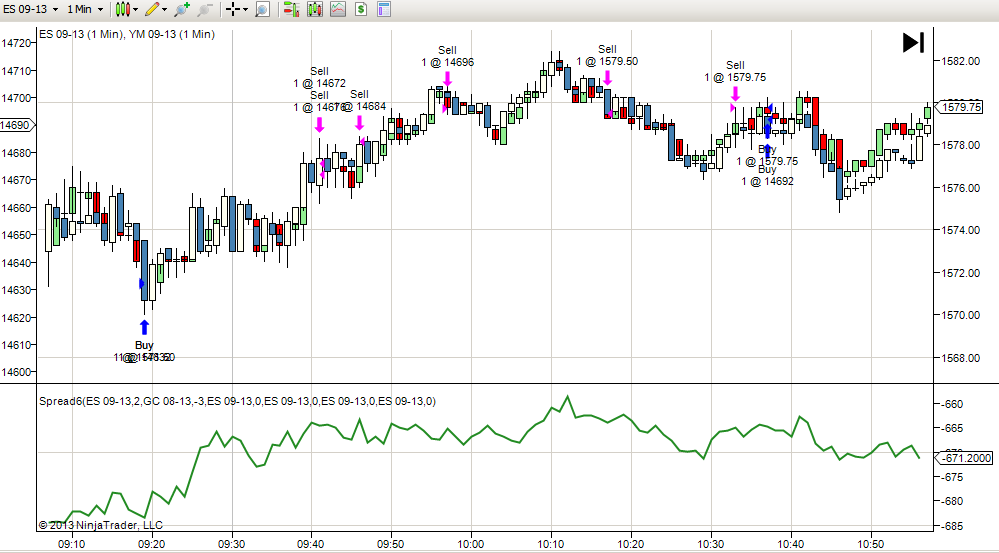The image size is (999, 553).
Task: Expand the chart style dropdown arrow
Action: tap(136, 10)
